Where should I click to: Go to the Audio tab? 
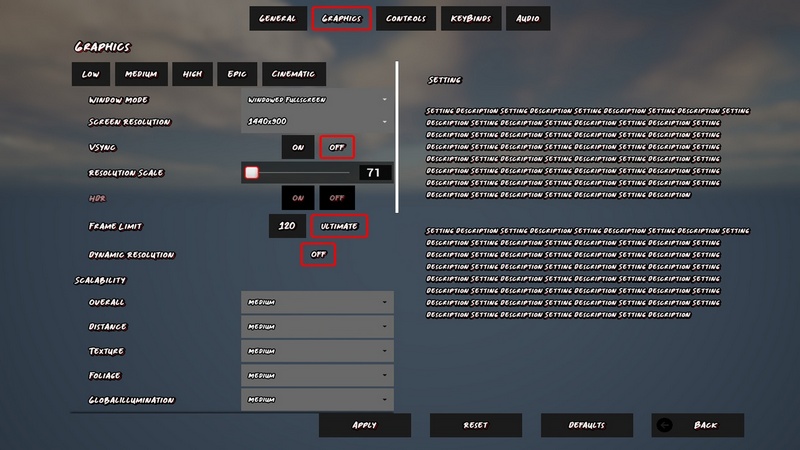528,18
